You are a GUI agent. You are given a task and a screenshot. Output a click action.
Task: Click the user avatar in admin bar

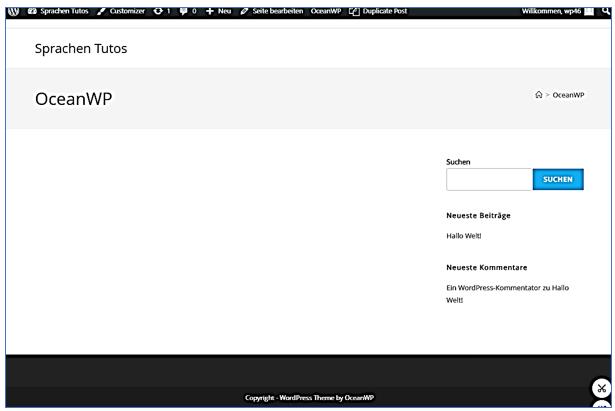point(589,10)
